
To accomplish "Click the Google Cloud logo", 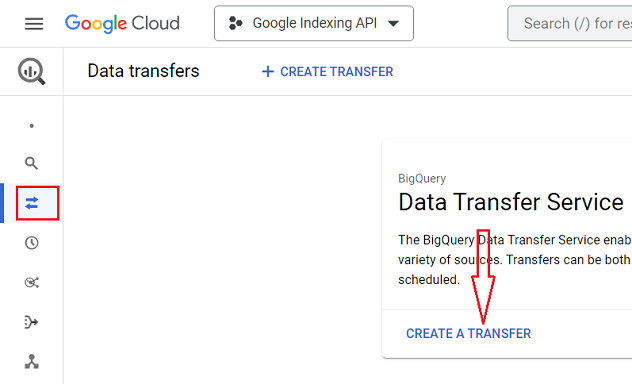I will pyautogui.click(x=122, y=23).
